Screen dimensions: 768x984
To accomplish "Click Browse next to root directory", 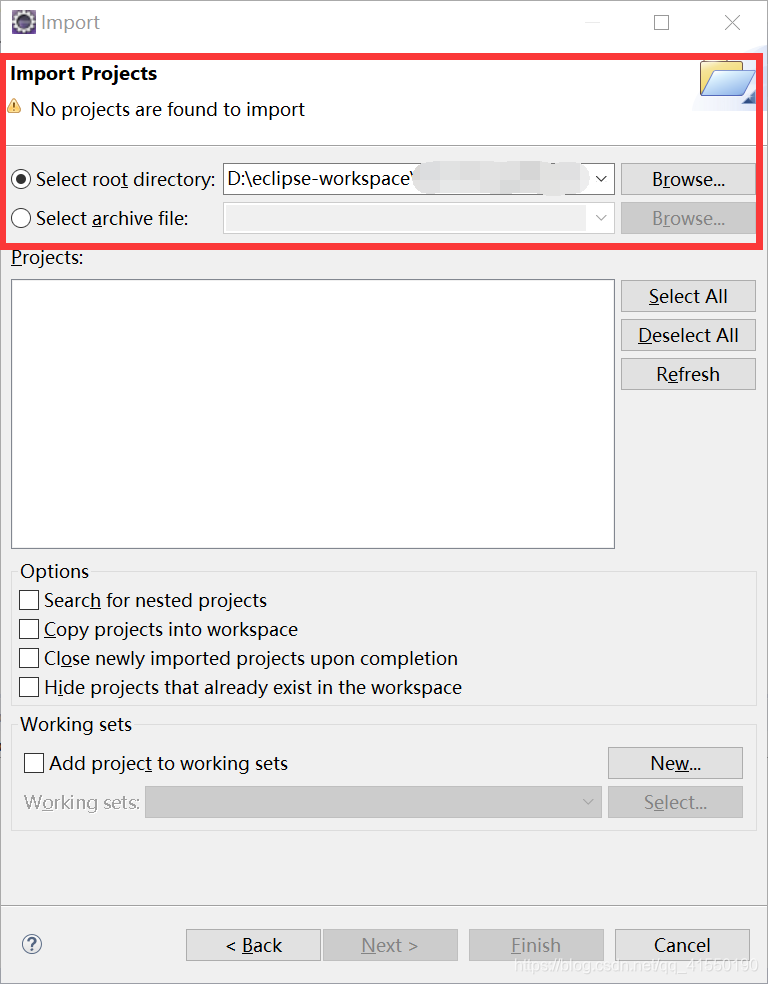I will [x=688, y=179].
